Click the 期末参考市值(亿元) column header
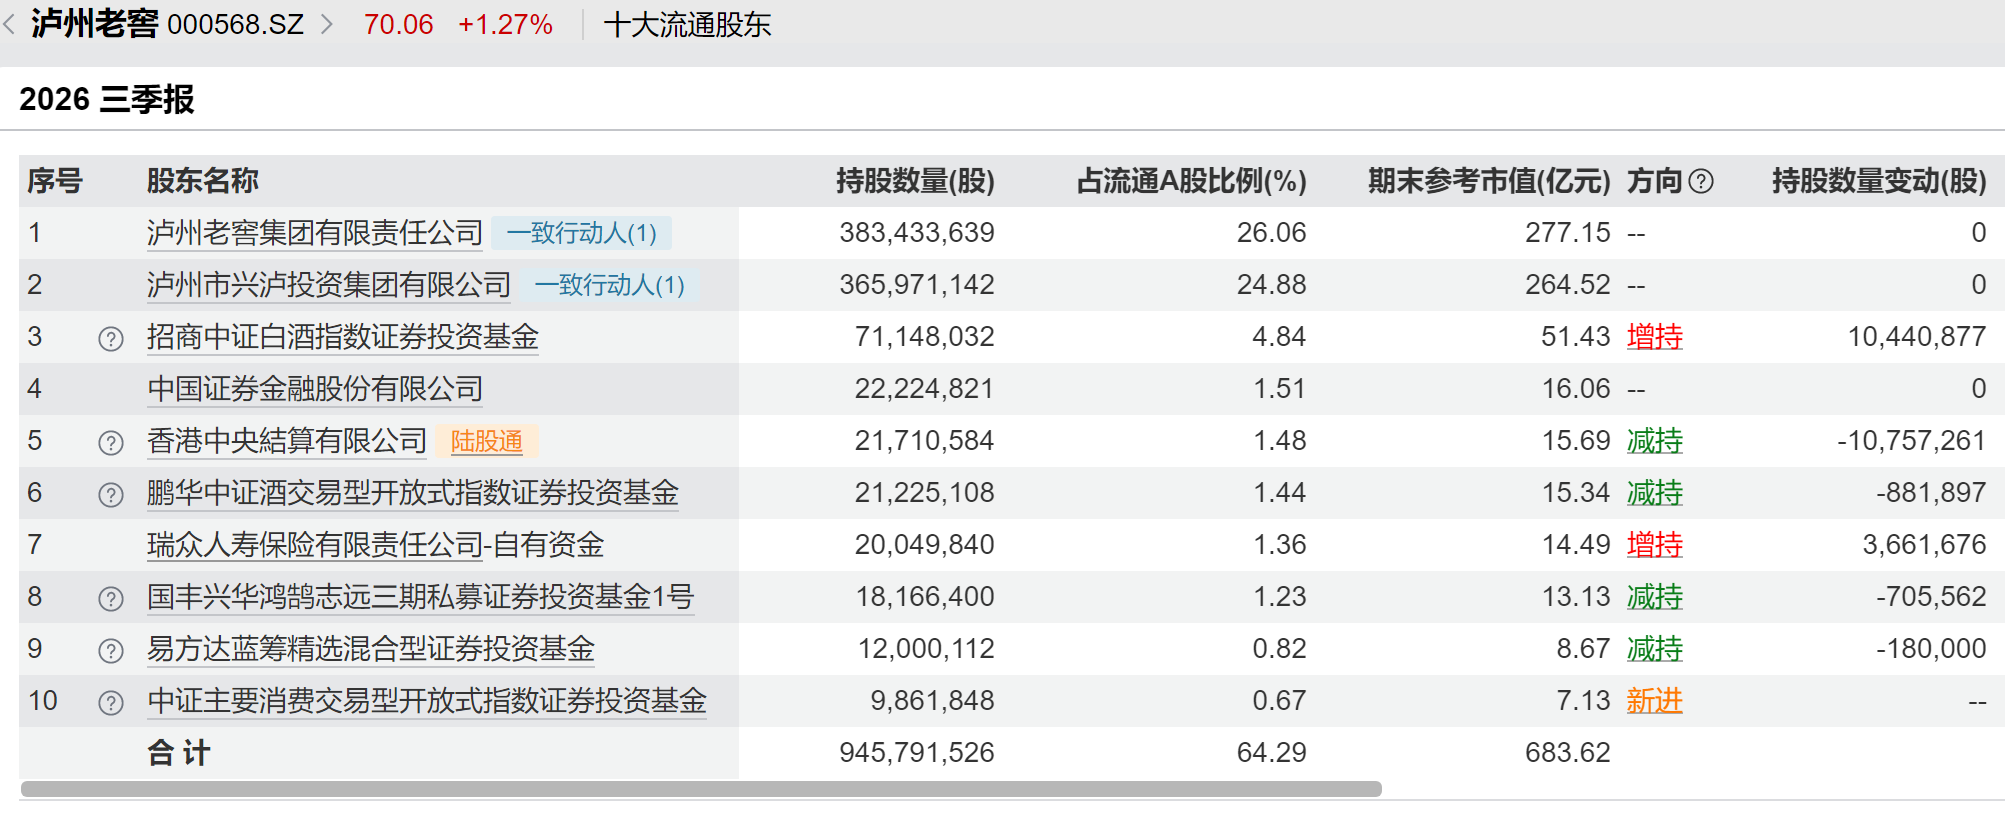The width and height of the screenshot is (2005, 814). 1489,181
